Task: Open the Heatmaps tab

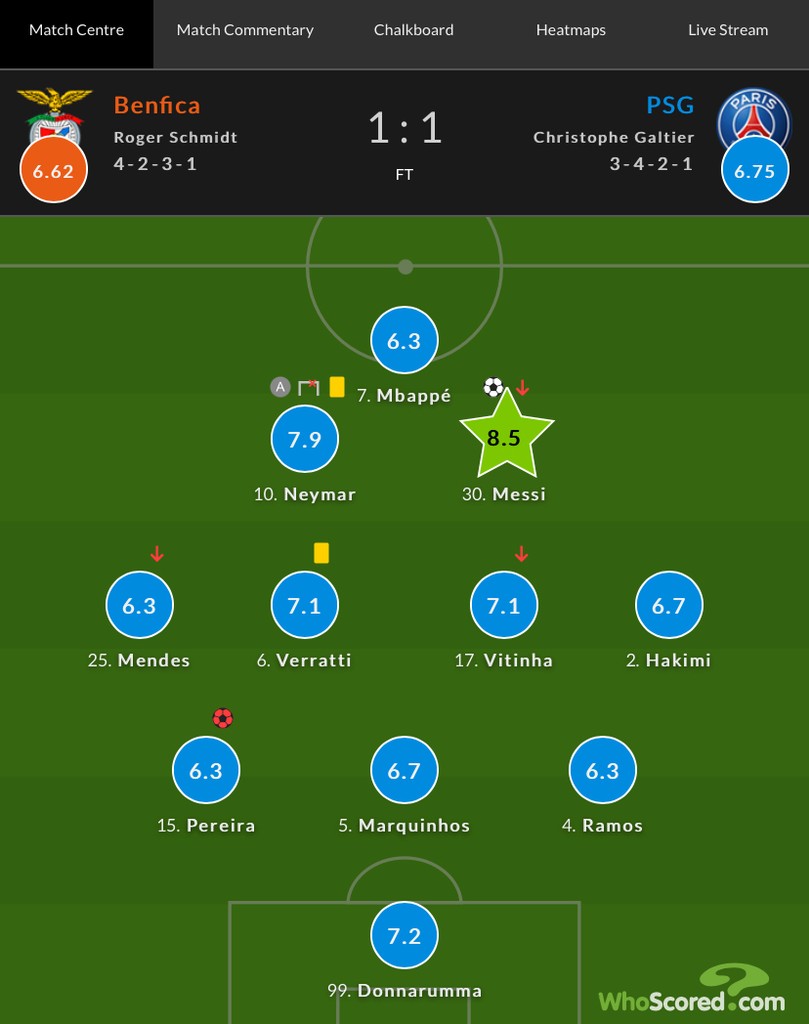Action: (571, 30)
